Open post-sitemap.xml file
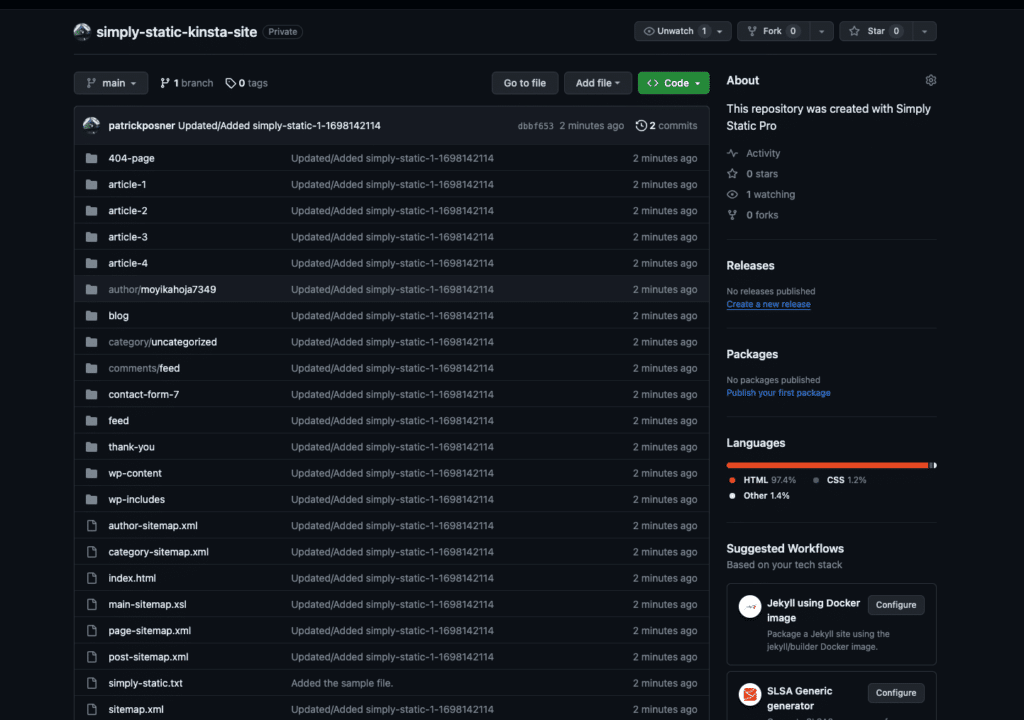 tap(148, 657)
